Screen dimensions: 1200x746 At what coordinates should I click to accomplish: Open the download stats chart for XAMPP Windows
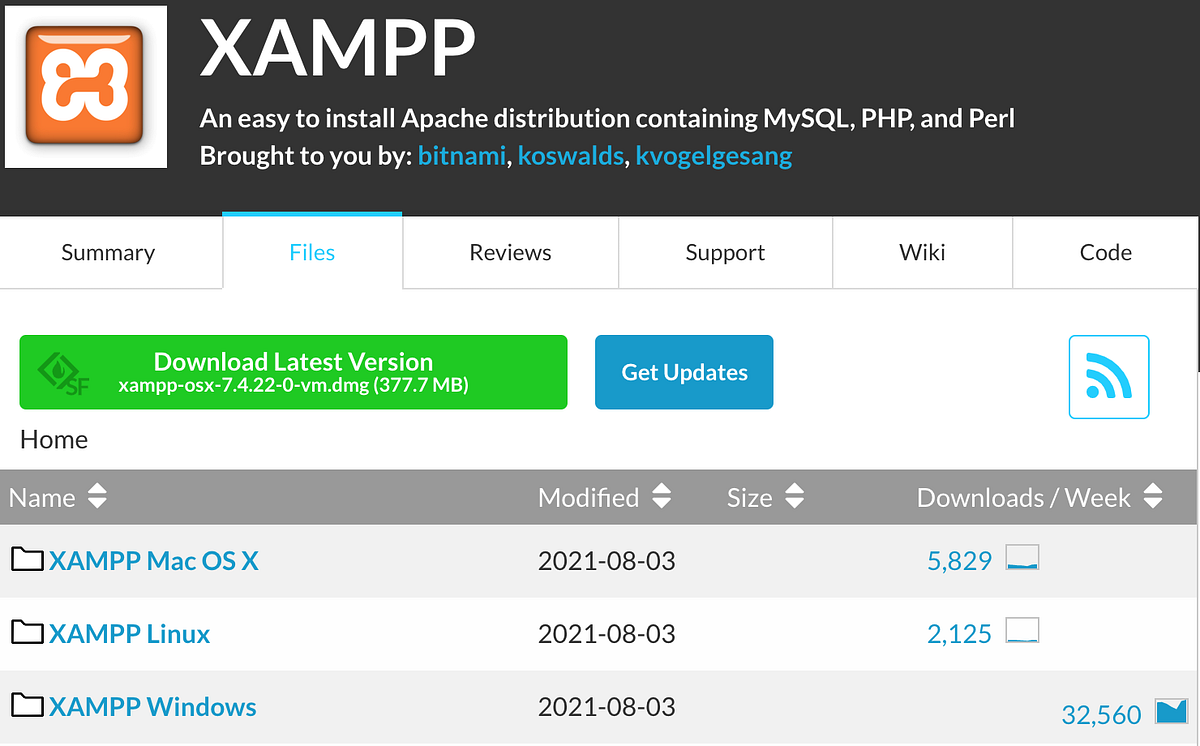(x=1170, y=713)
